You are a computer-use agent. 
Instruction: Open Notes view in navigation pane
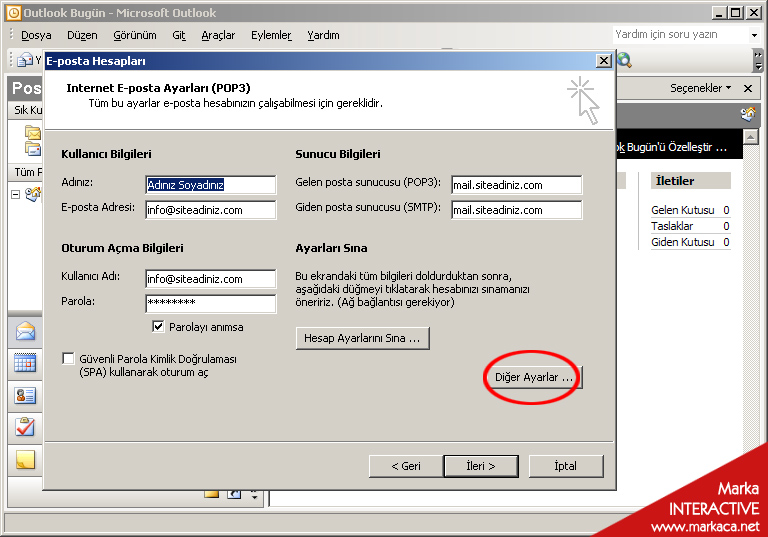(25, 460)
